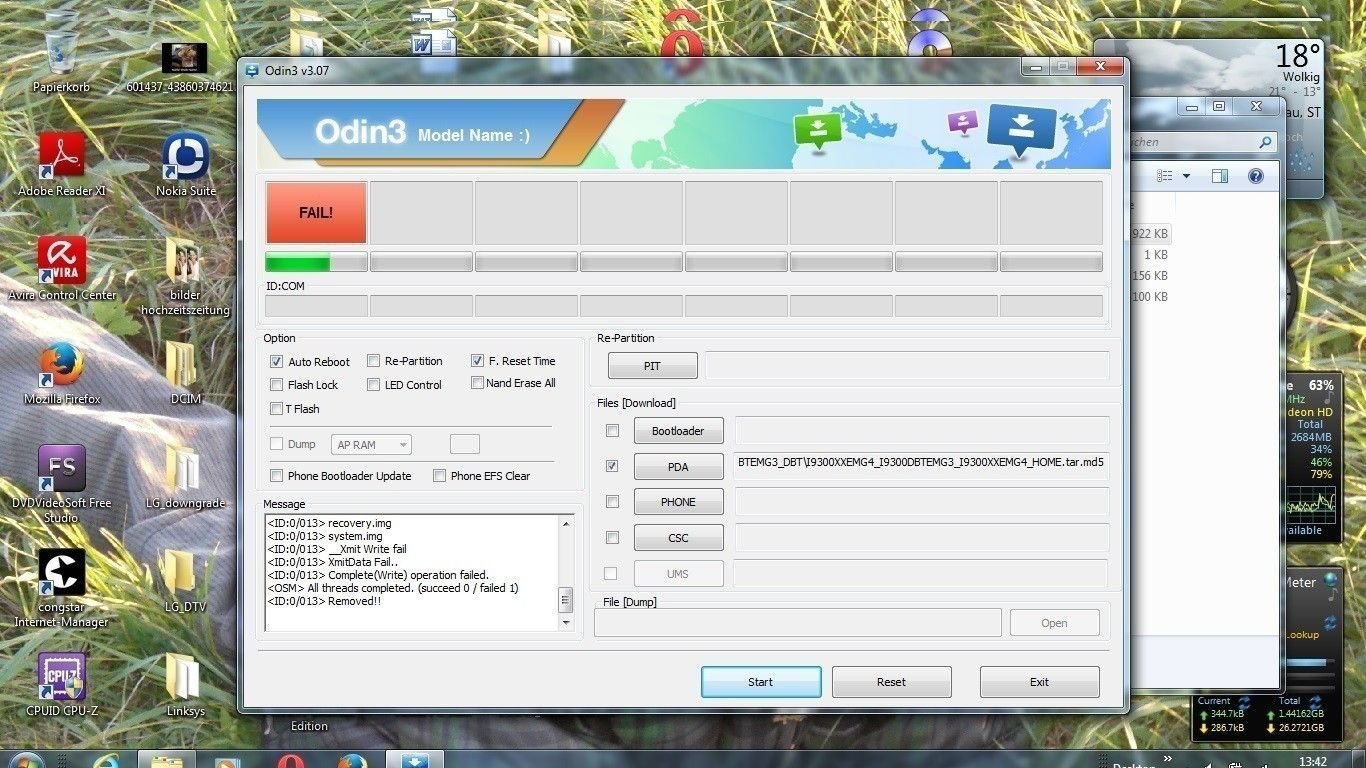Click the Reset button in Odin
The width and height of the screenshot is (1366, 768).
pos(891,682)
